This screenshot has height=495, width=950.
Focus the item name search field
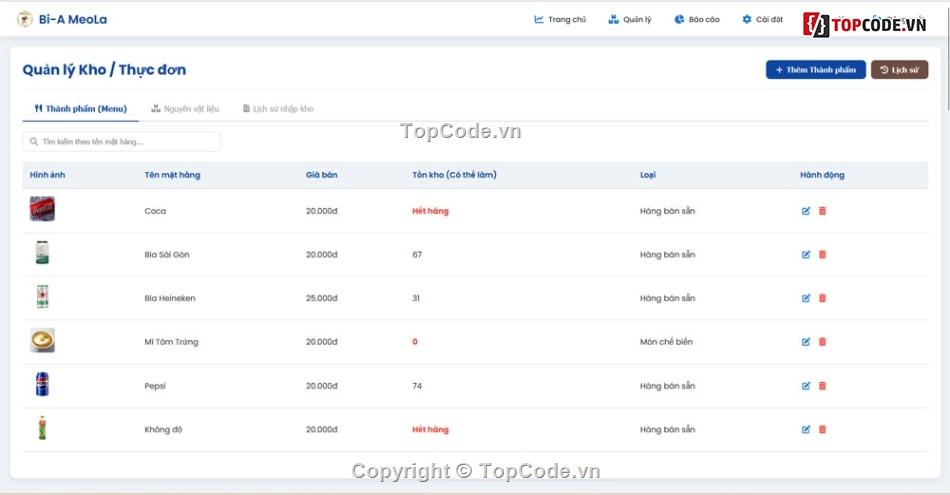click(122, 142)
